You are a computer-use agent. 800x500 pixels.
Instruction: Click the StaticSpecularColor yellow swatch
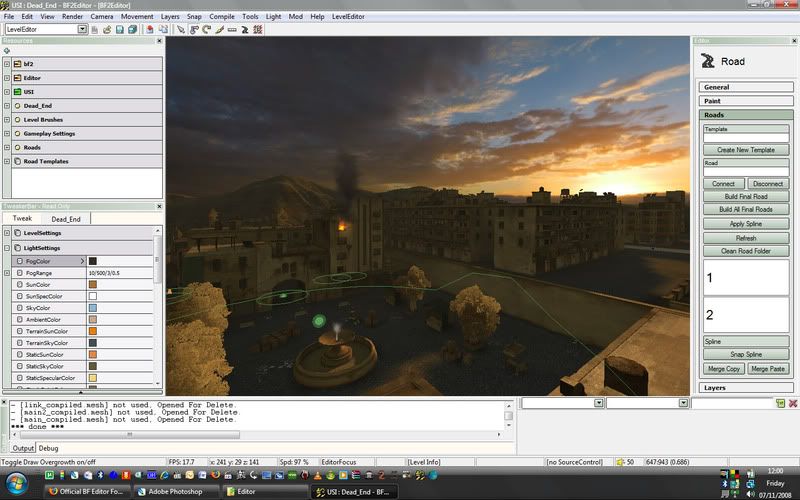[x=93, y=378]
